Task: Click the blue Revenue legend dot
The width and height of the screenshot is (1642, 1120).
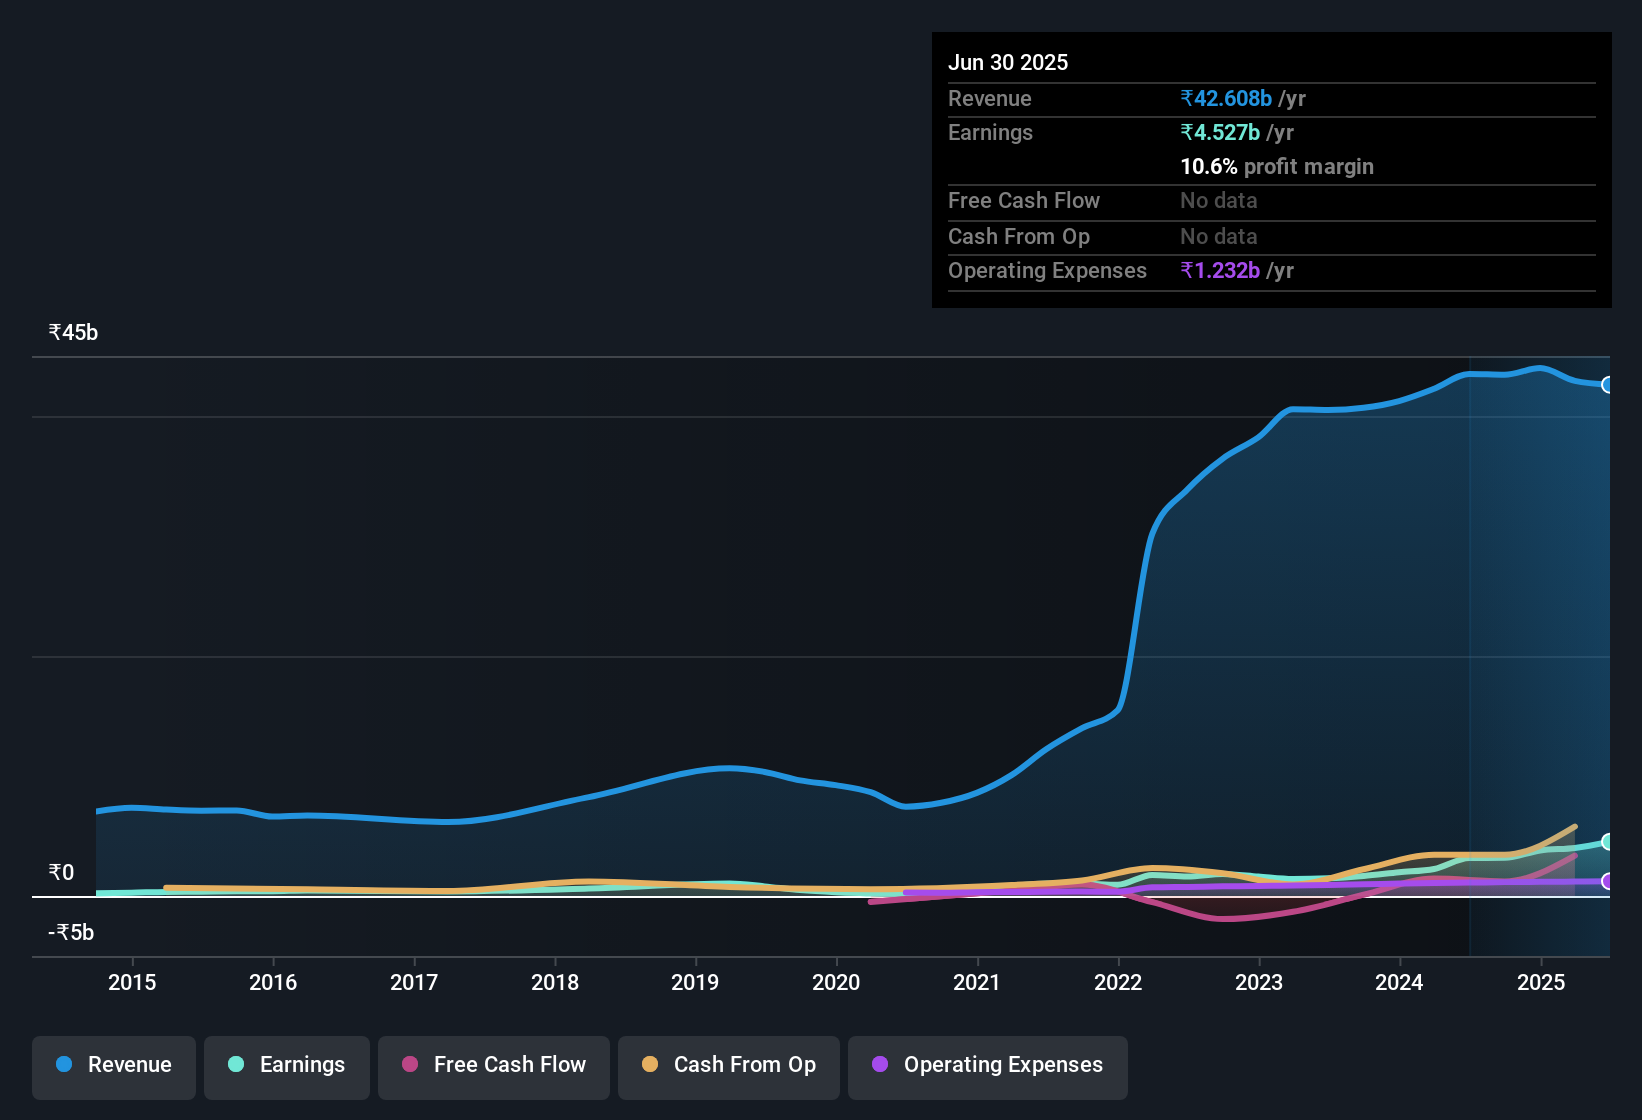Action: click(63, 1065)
